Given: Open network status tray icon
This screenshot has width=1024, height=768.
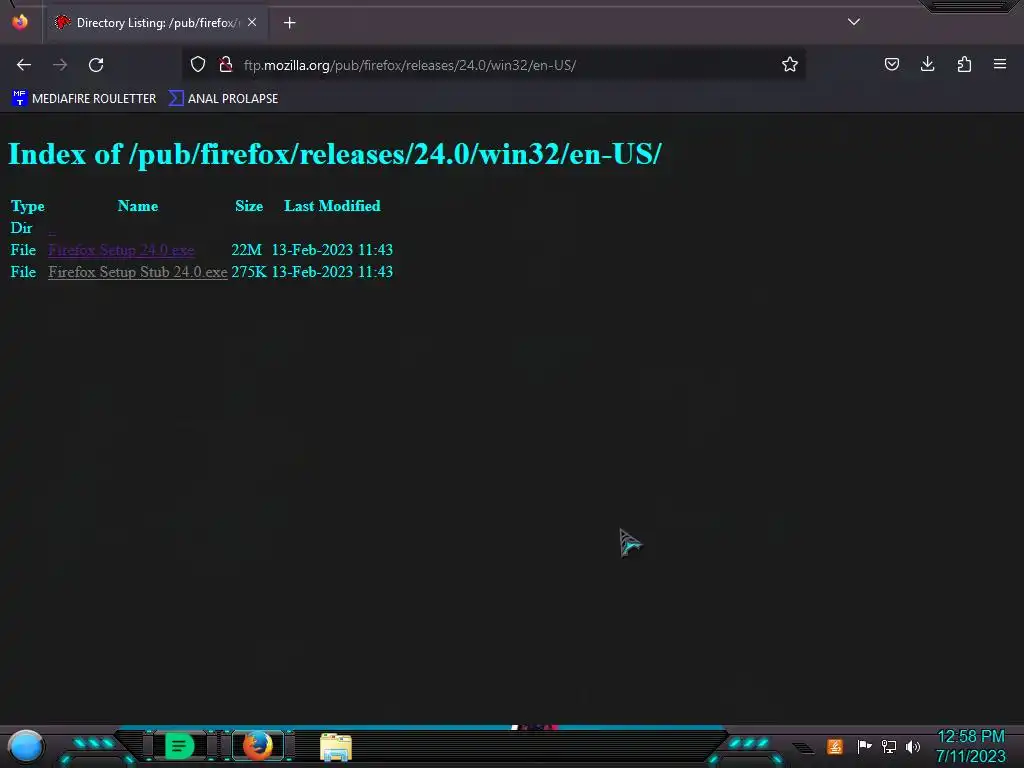Looking at the screenshot, I should [x=889, y=746].
